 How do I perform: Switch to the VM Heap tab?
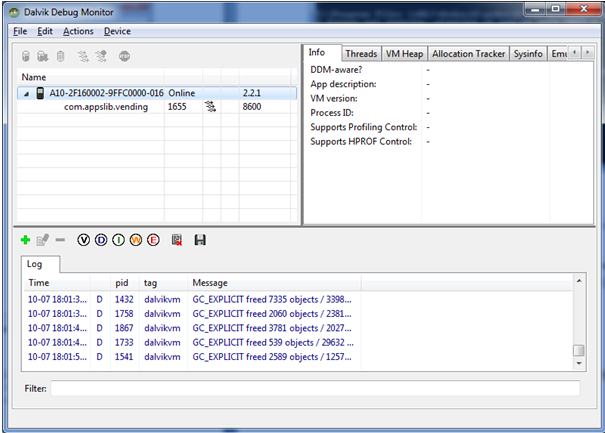point(404,54)
